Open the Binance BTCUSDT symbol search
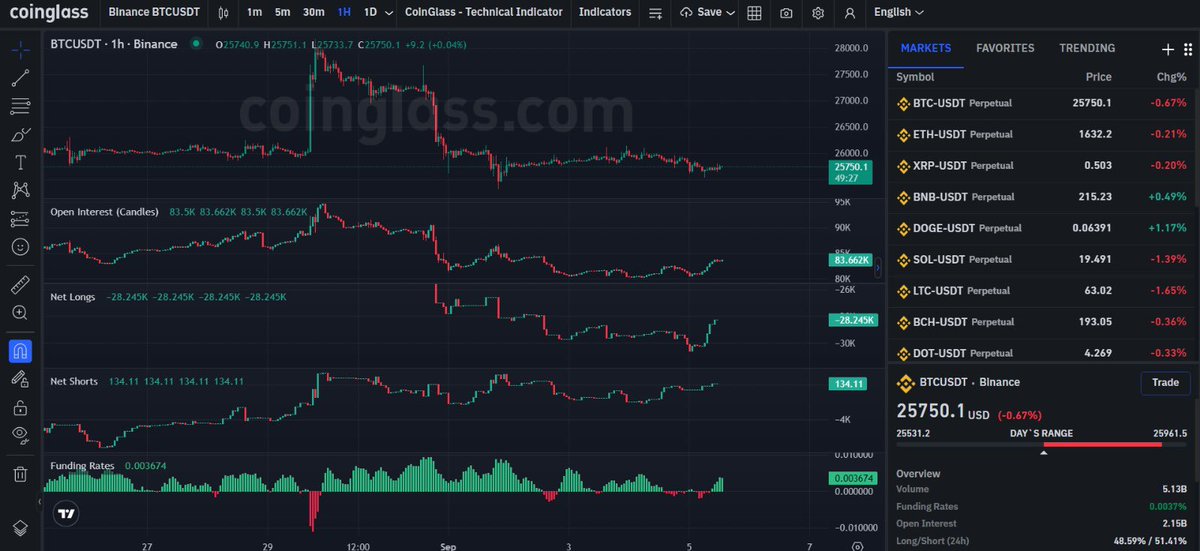The image size is (1200, 551). tap(155, 13)
